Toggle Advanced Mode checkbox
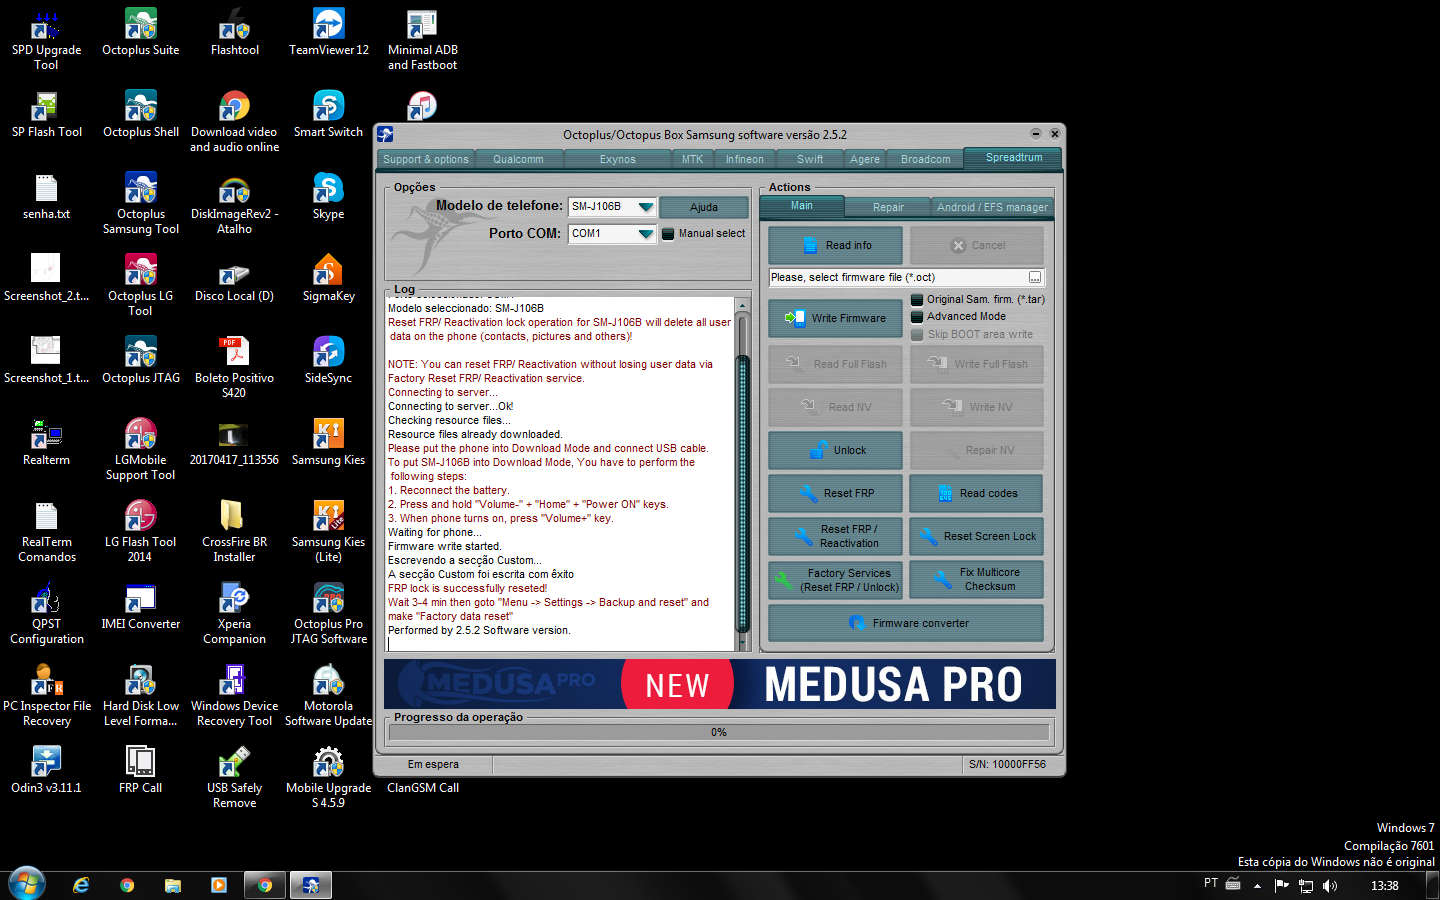The height and width of the screenshot is (900, 1440). pos(917,317)
